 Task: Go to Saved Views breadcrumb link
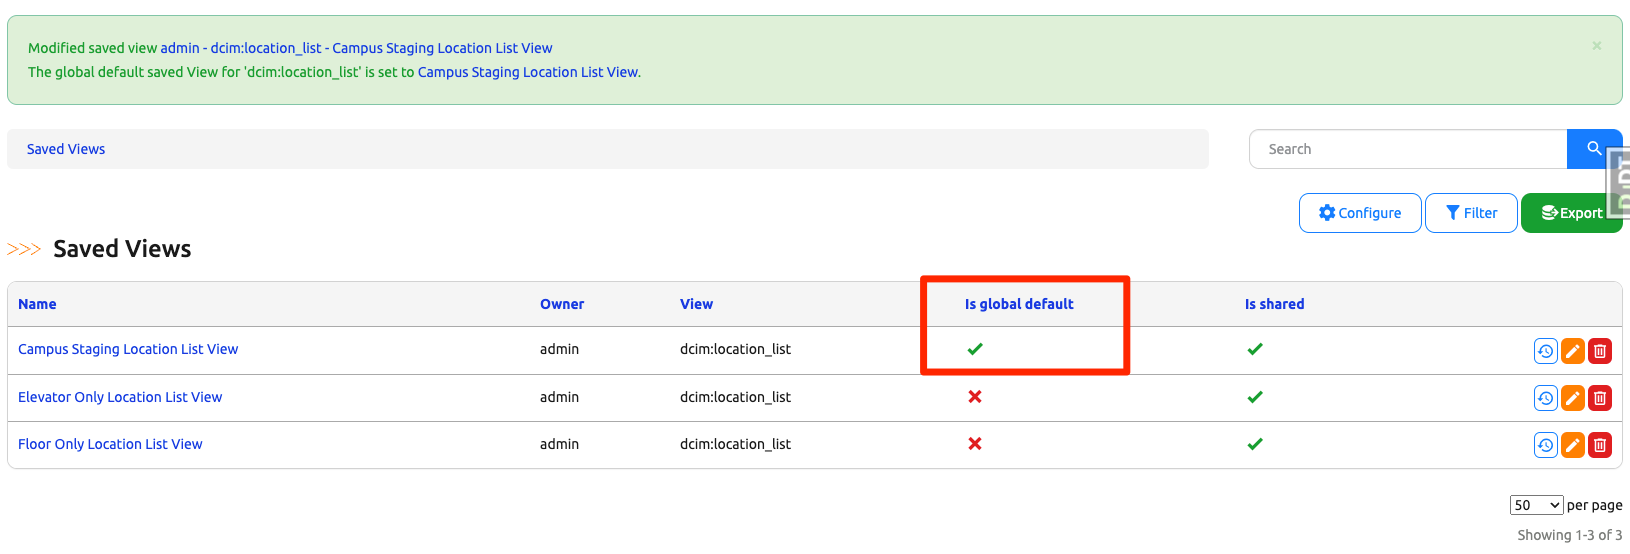(66, 149)
